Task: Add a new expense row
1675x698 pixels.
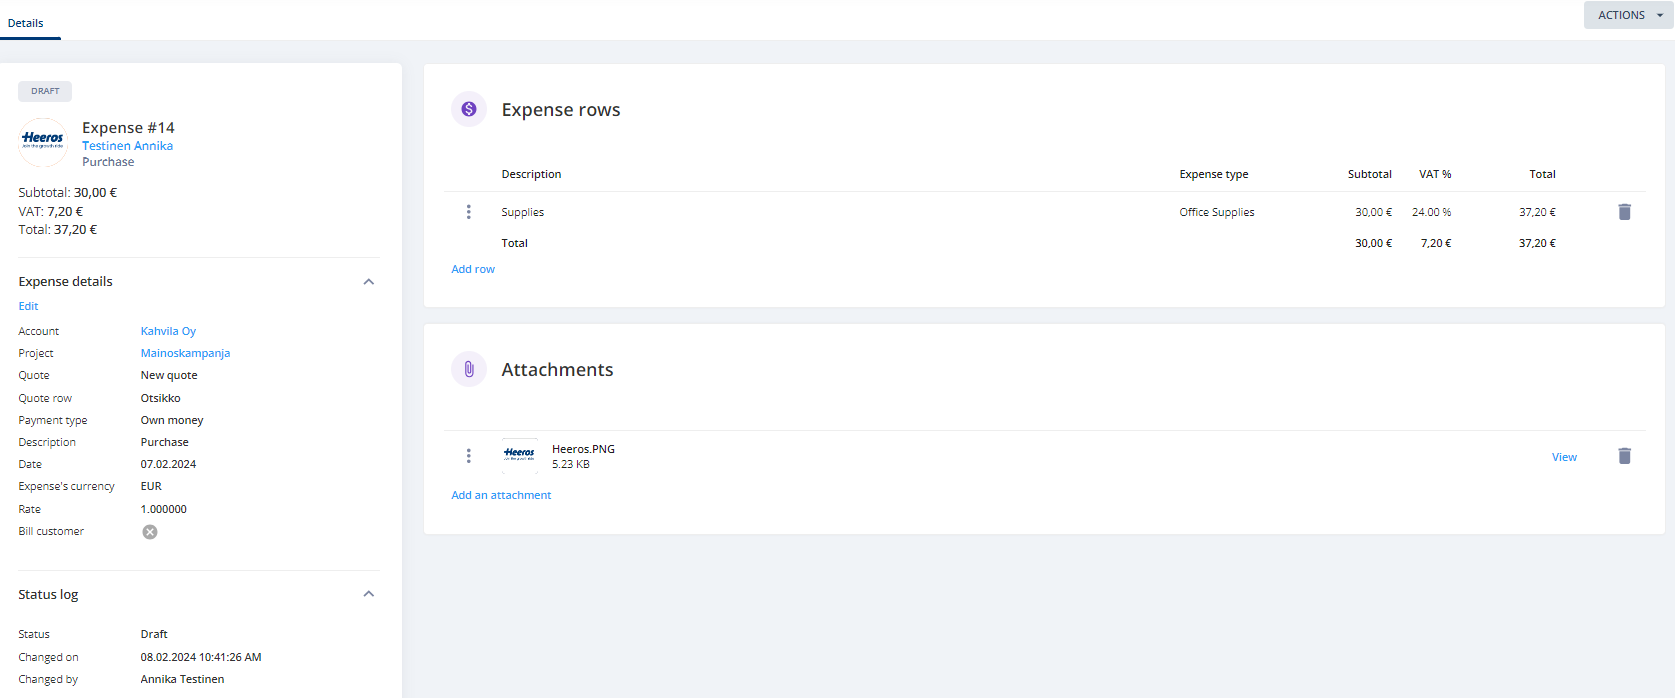Action: coord(473,269)
